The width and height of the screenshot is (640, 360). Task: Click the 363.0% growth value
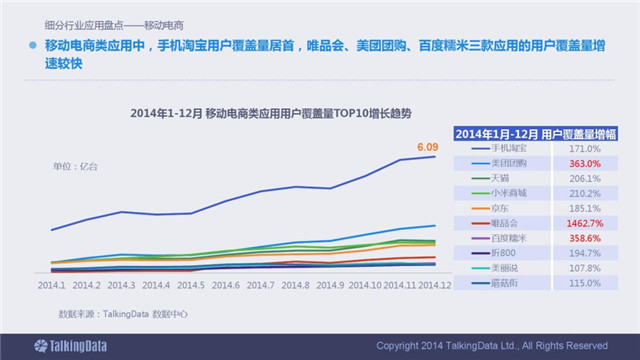pyautogui.click(x=585, y=164)
